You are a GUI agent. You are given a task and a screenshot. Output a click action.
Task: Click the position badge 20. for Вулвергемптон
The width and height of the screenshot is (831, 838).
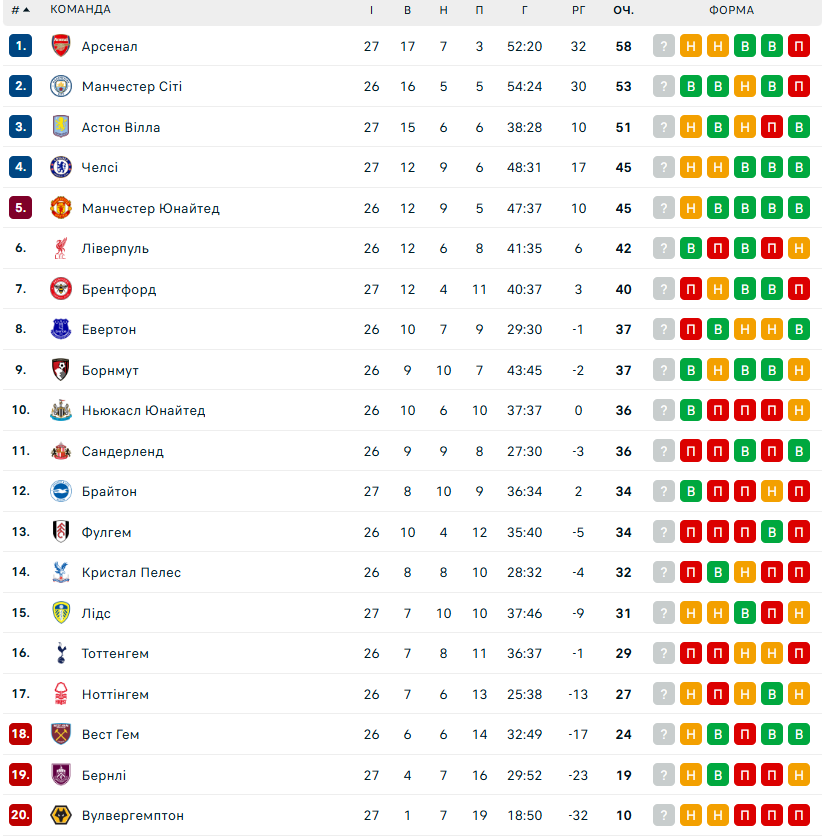pos(21,815)
